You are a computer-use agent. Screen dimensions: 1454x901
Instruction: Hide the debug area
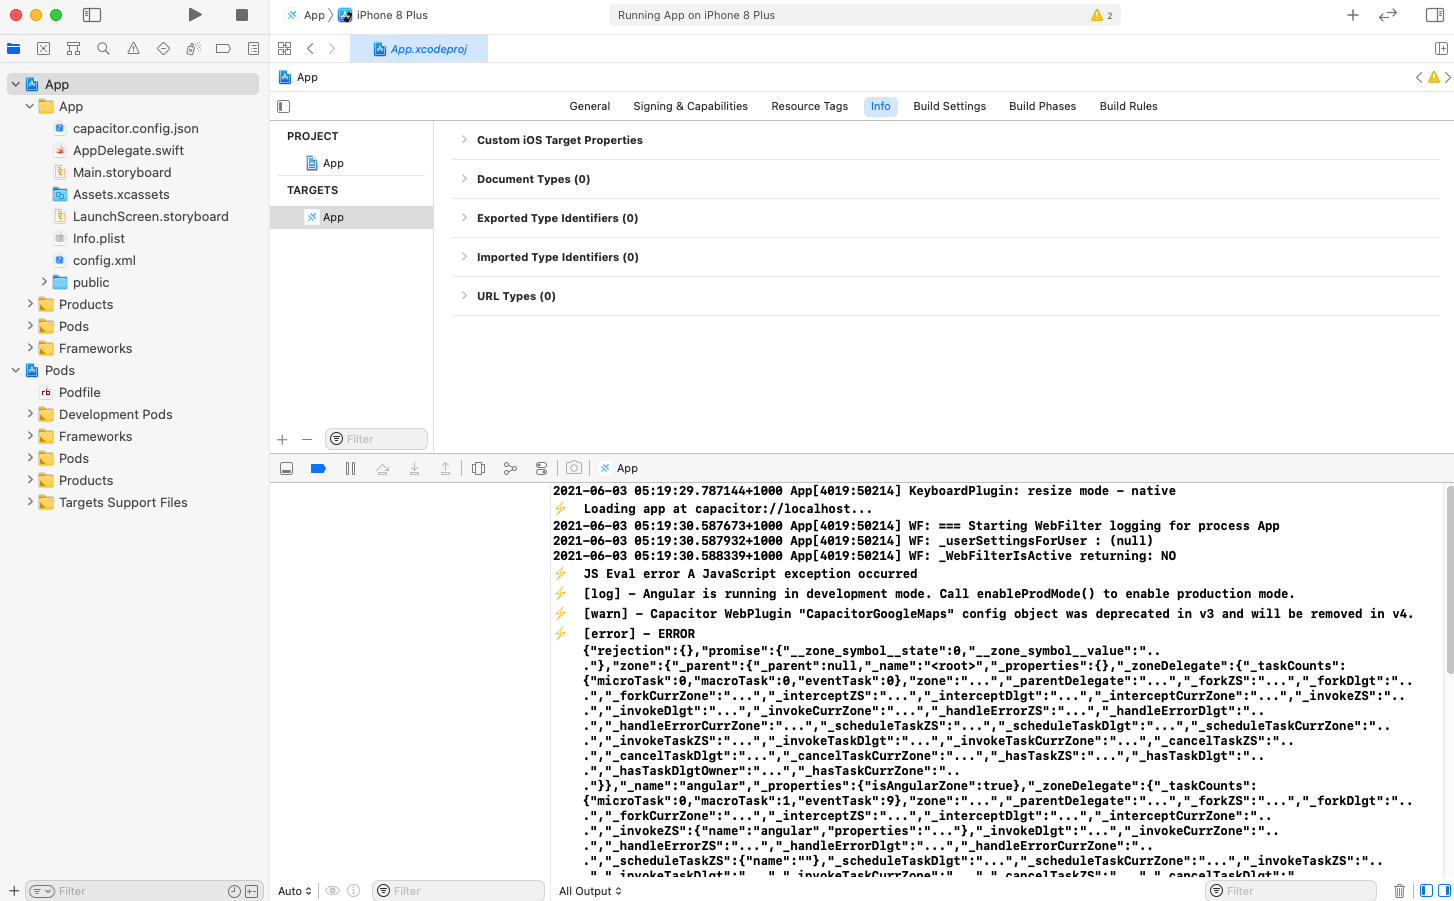tap(286, 468)
